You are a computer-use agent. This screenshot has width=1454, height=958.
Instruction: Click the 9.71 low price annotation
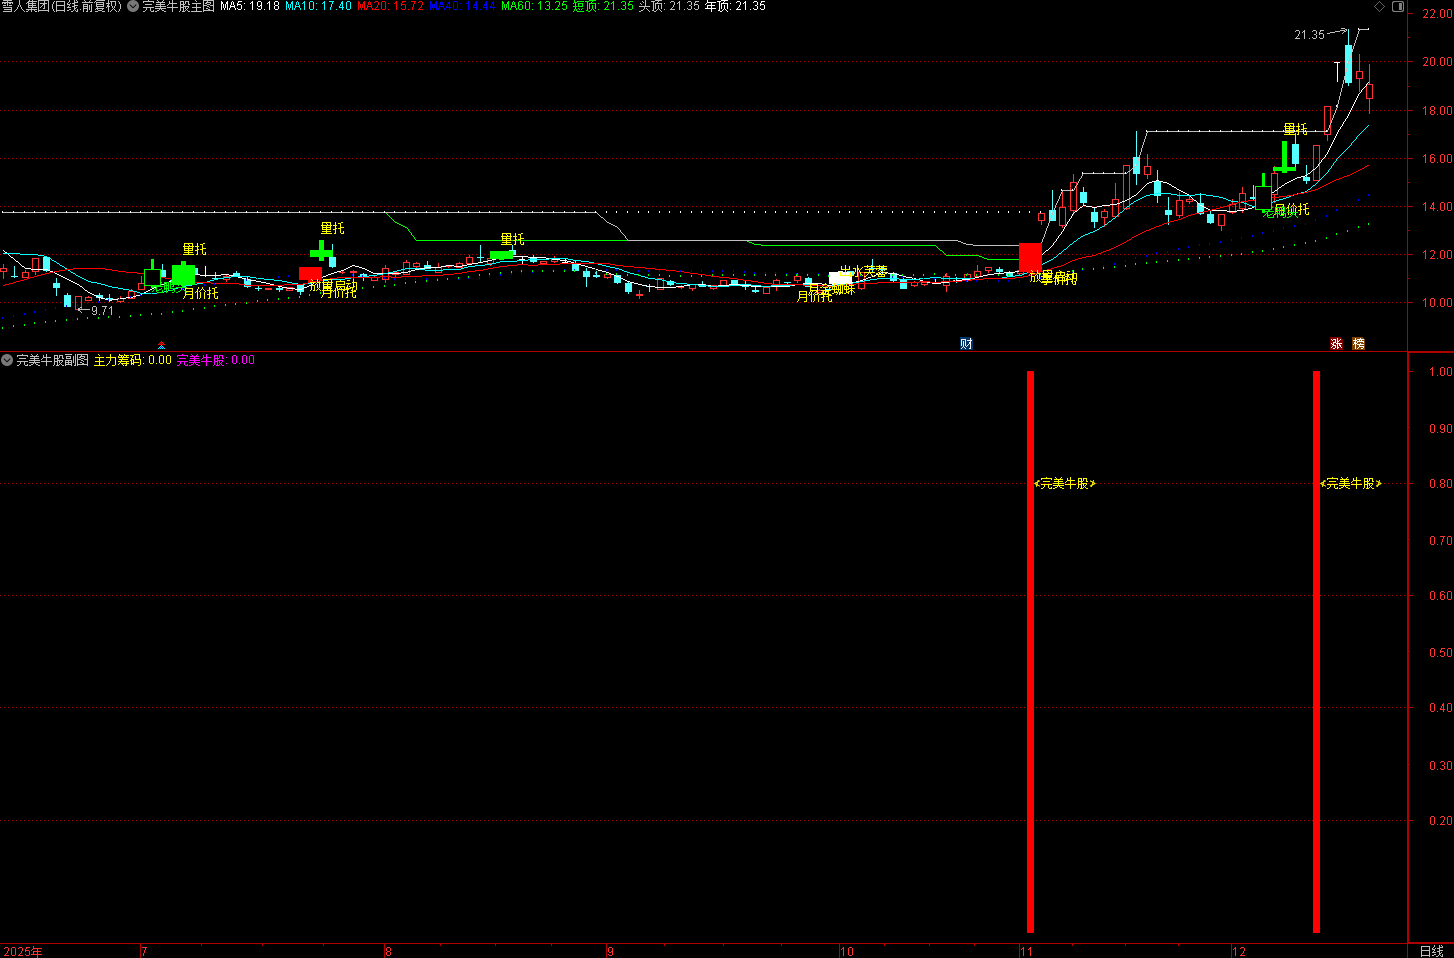(103, 311)
